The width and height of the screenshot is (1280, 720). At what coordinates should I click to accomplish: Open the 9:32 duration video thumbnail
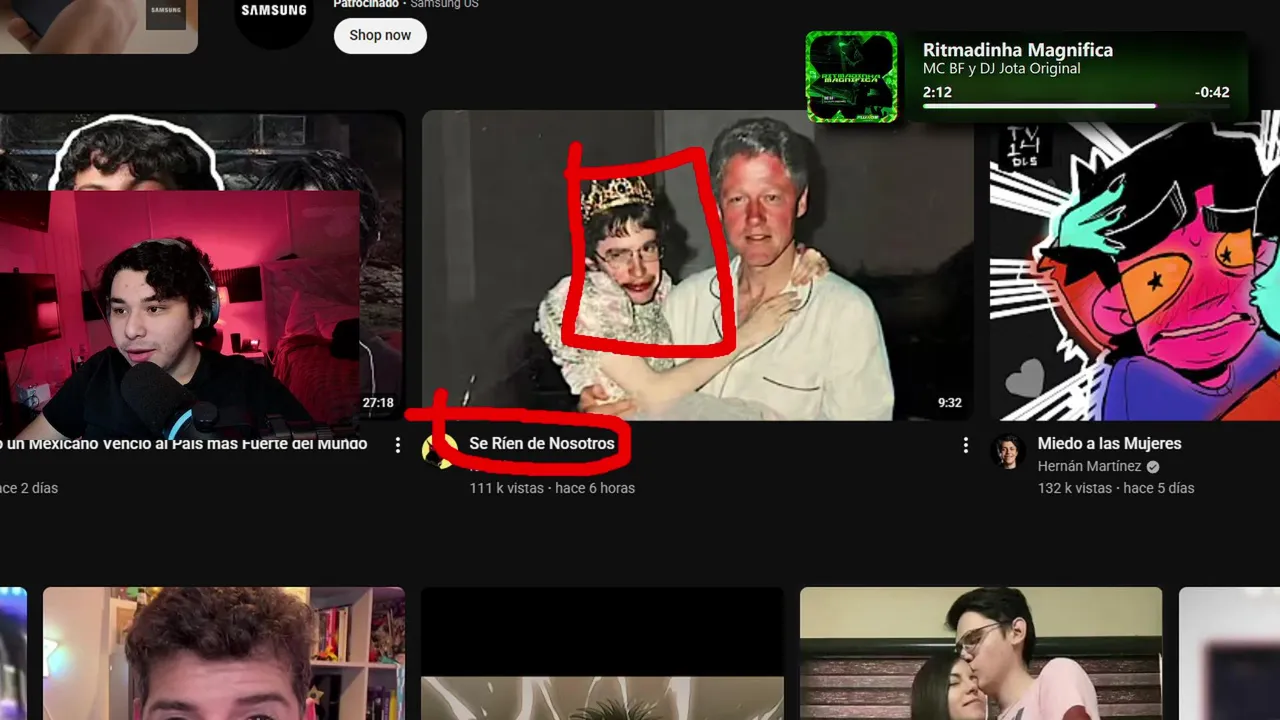point(698,265)
